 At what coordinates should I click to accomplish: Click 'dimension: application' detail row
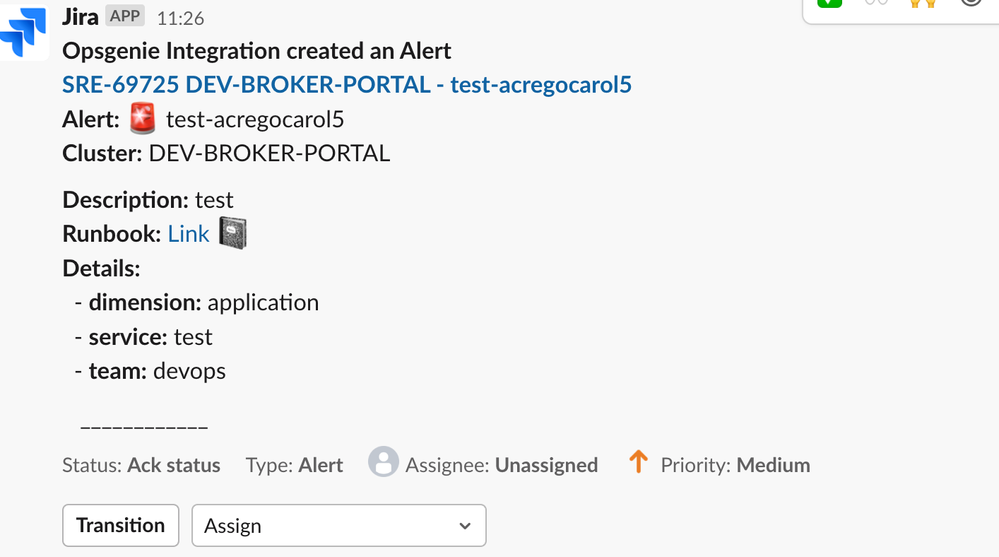197,303
